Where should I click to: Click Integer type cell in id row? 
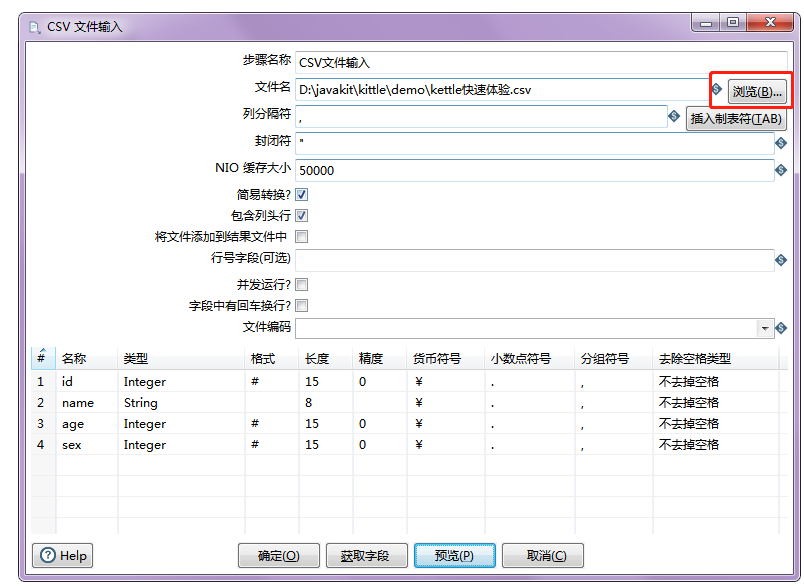181,381
